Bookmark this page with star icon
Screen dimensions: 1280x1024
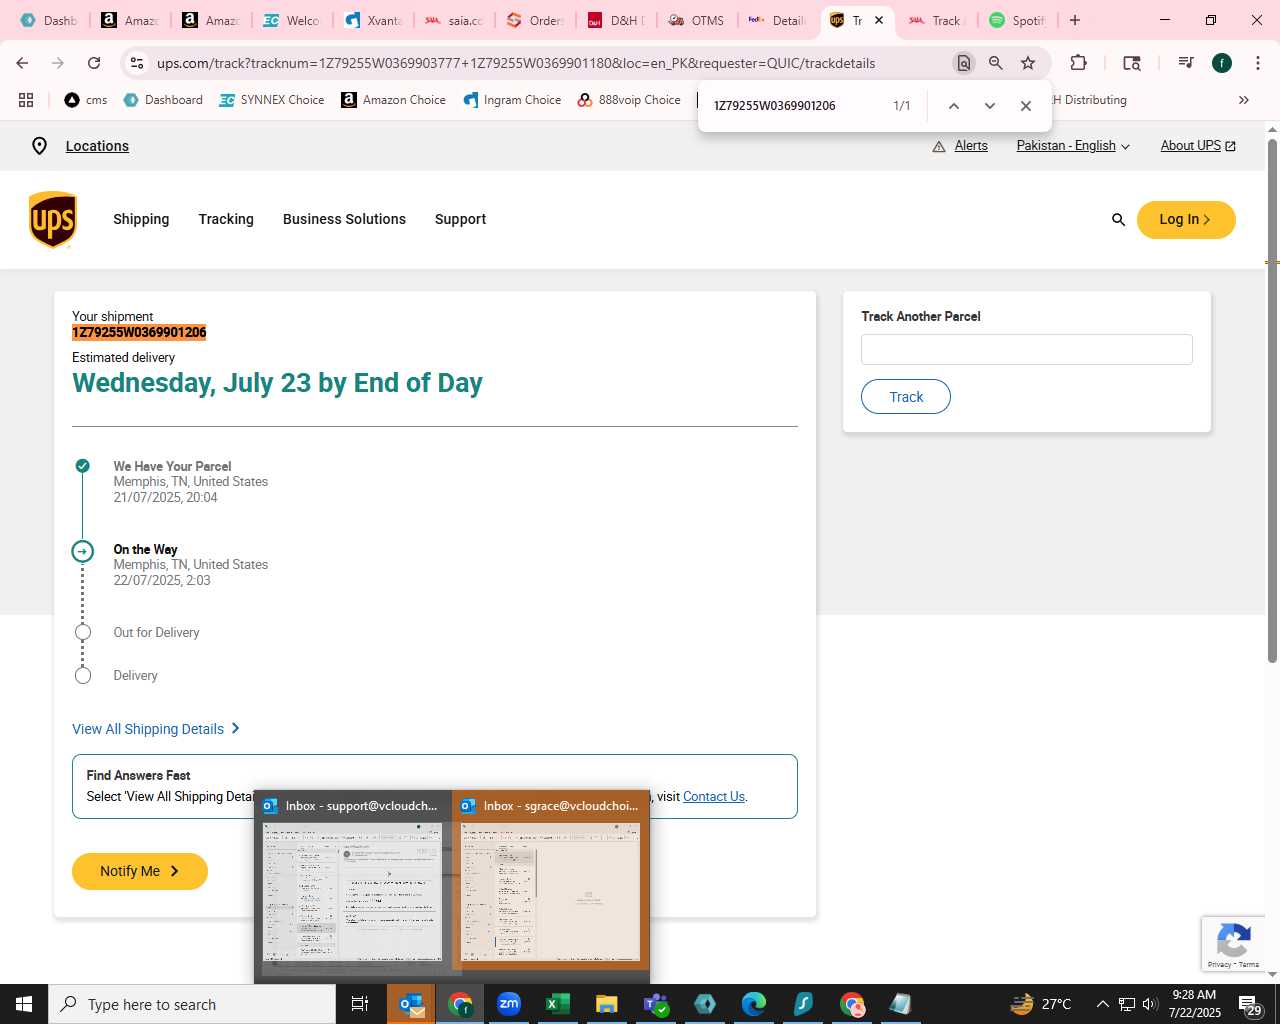pyautogui.click(x=1028, y=63)
